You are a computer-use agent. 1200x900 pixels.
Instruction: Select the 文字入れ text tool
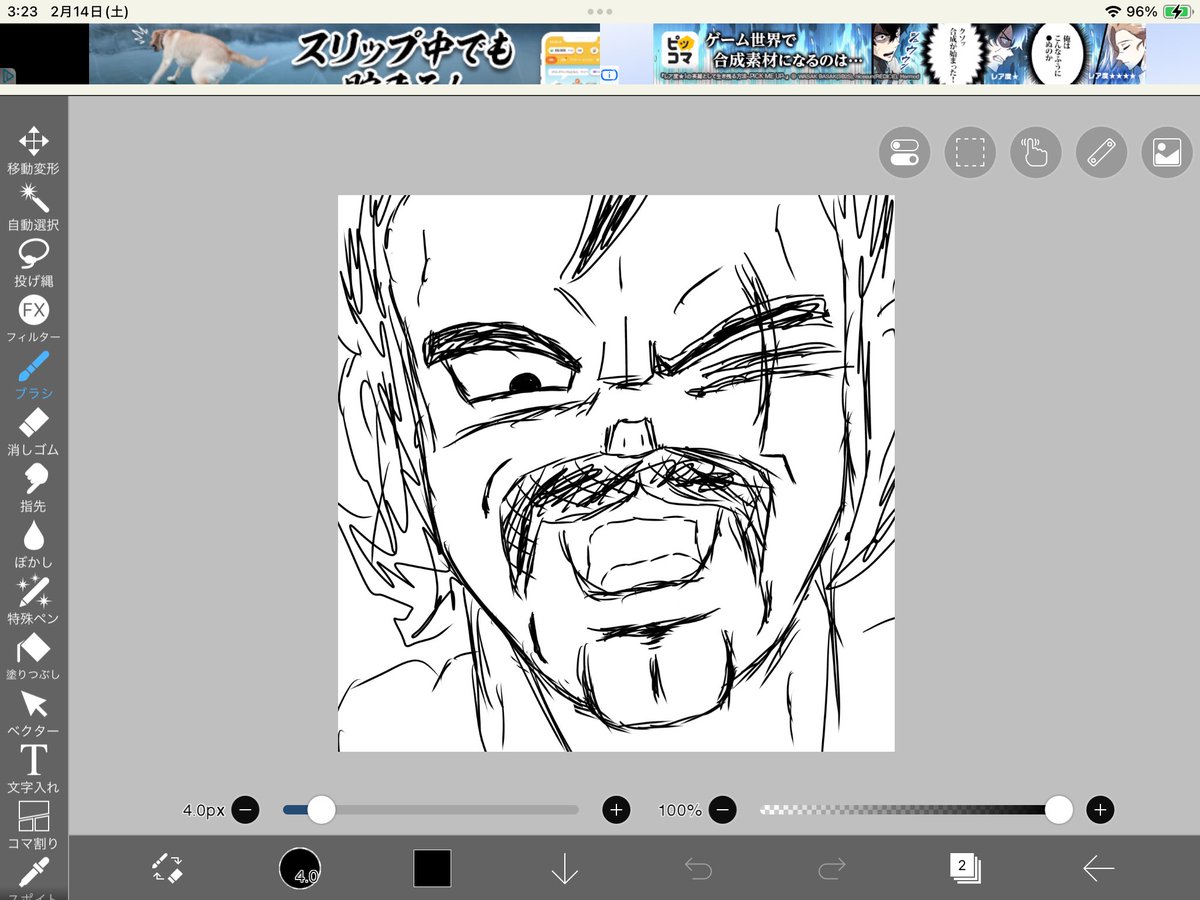pyautogui.click(x=33, y=768)
